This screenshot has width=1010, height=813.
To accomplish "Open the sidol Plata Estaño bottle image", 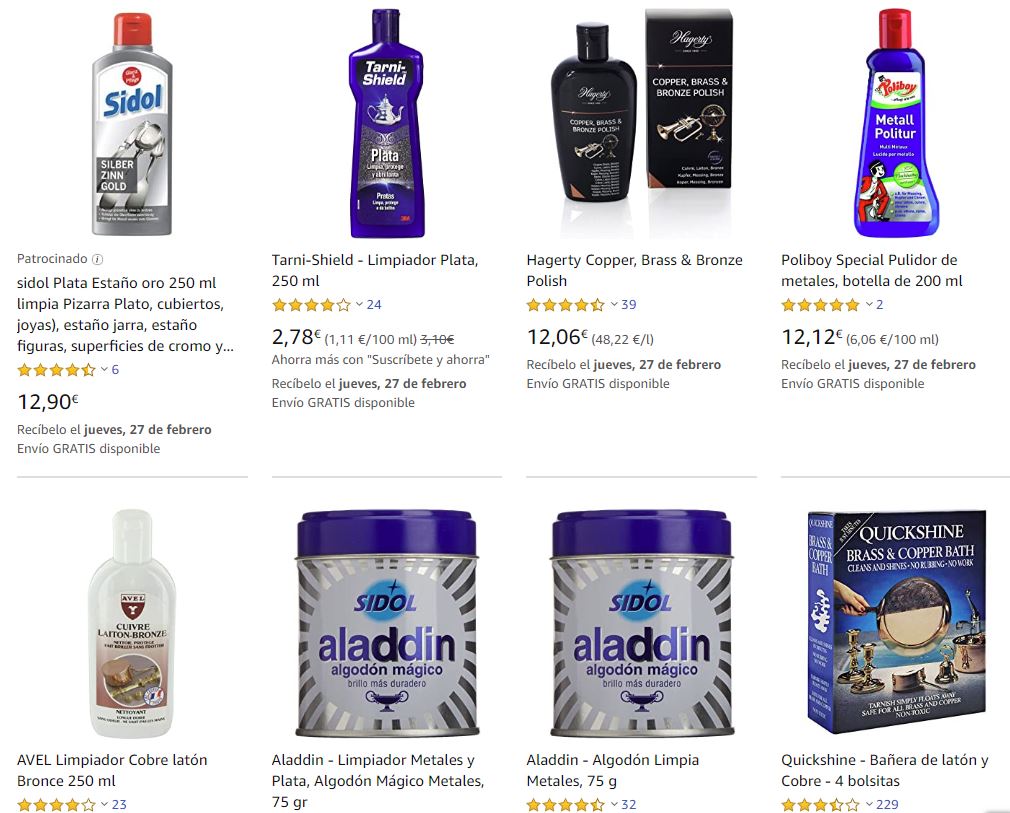I will pyautogui.click(x=132, y=124).
